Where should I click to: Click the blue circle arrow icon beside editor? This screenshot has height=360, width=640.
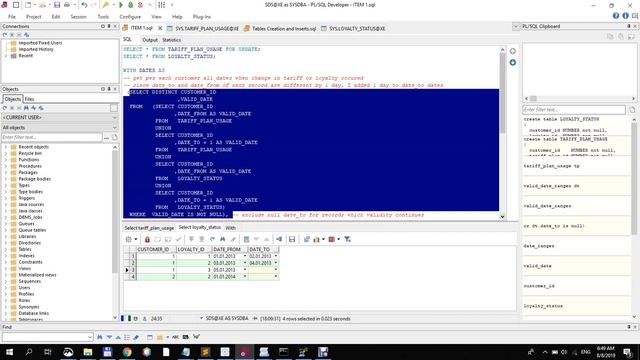513,62
